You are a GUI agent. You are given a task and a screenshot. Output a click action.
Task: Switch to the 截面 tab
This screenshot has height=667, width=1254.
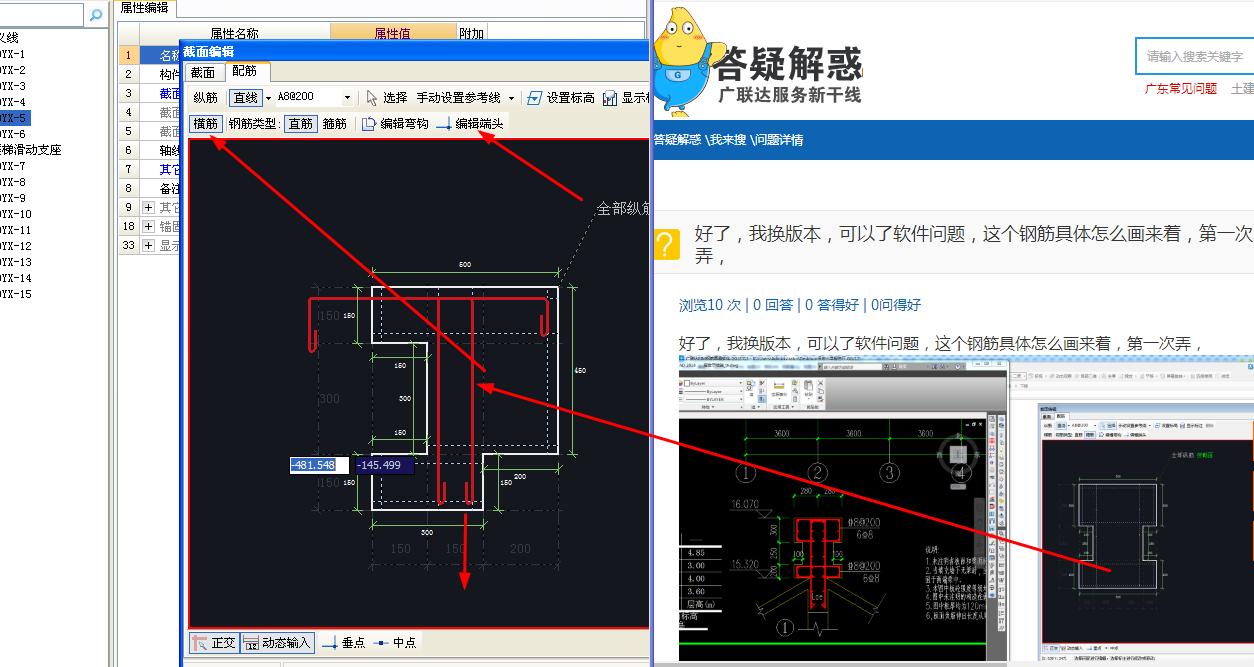point(203,72)
